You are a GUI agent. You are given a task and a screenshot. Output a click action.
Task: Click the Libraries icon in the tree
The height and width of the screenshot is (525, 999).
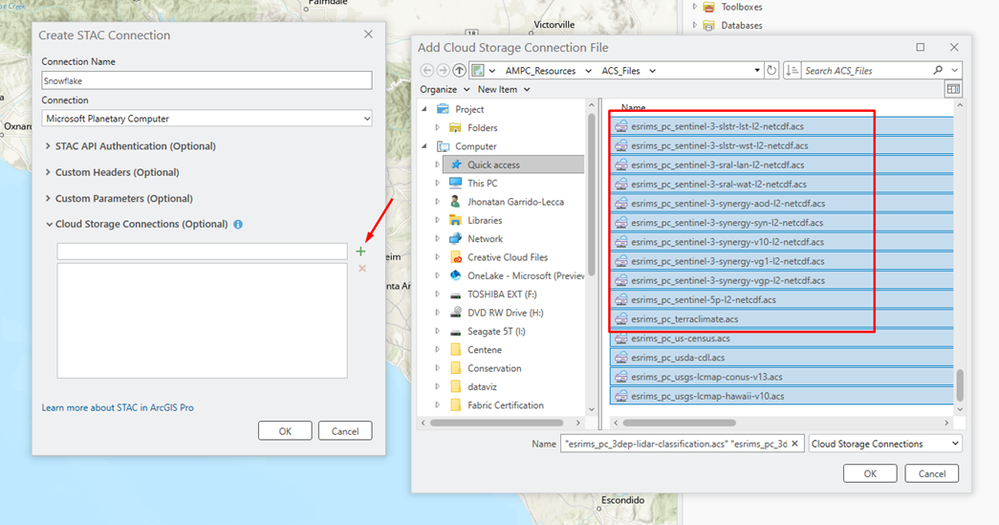point(456,220)
